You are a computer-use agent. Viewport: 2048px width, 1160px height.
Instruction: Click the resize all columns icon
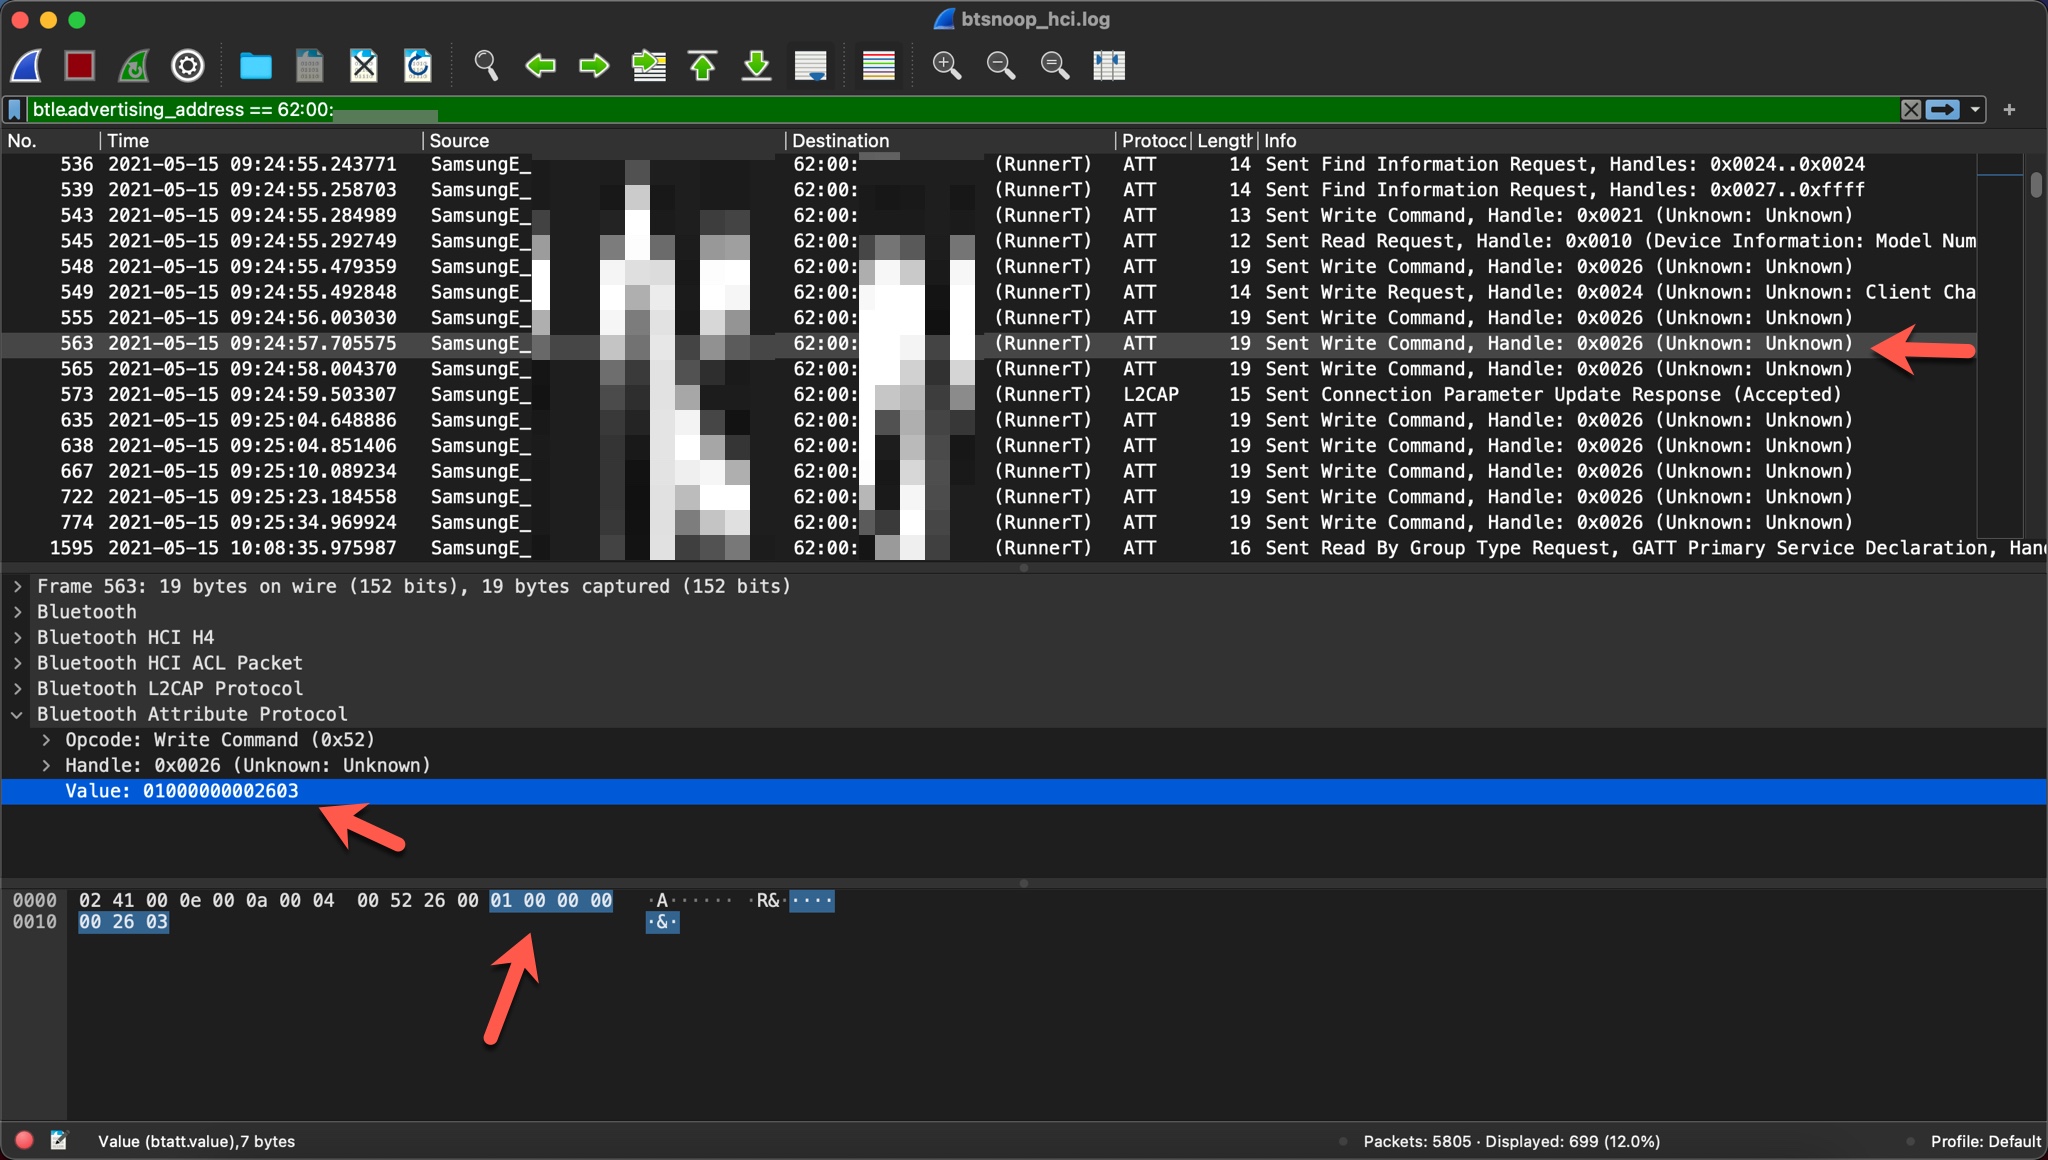pyautogui.click(x=1109, y=66)
